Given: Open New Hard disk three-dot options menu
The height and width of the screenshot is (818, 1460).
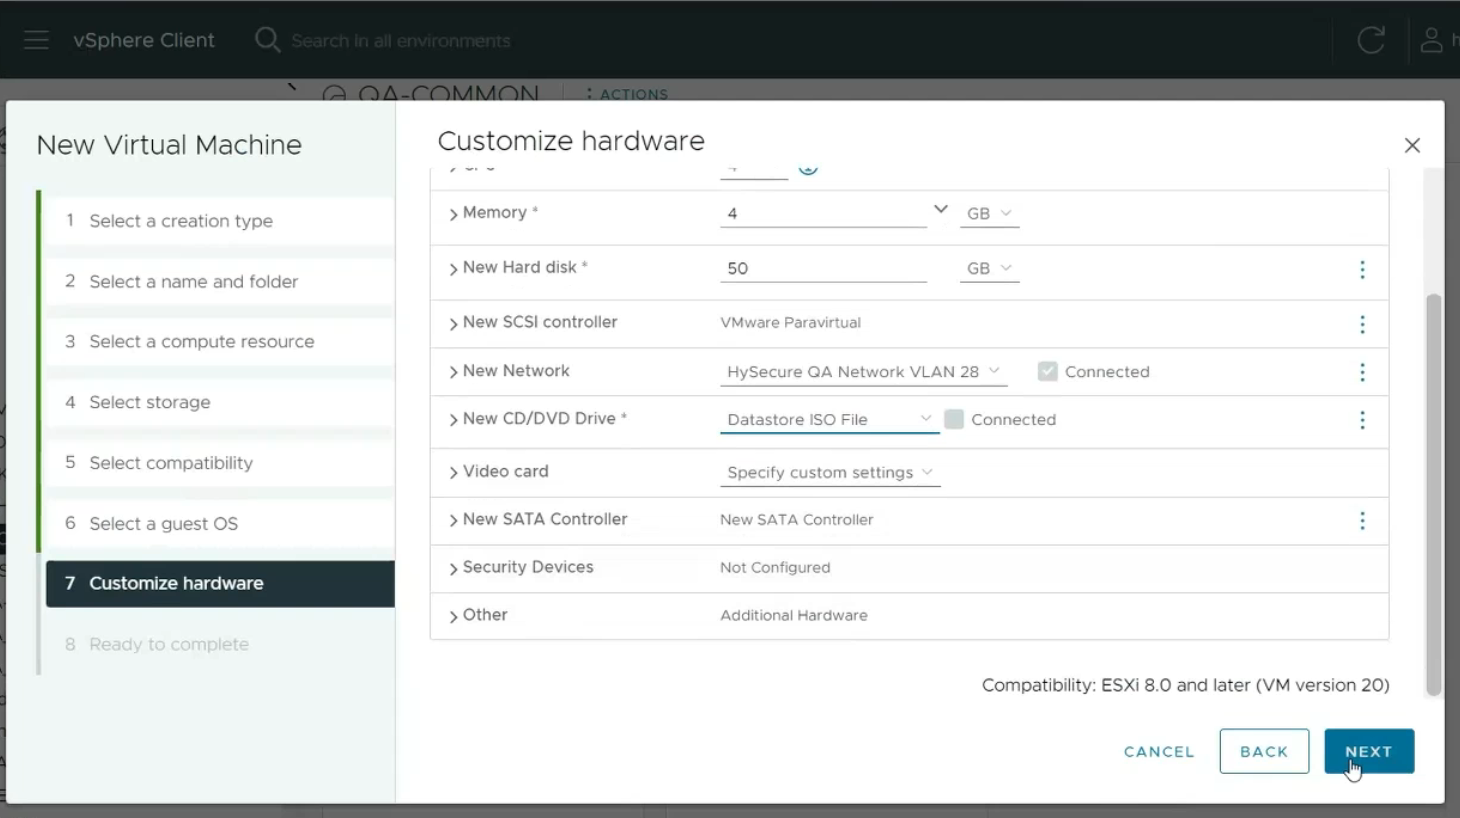Looking at the screenshot, I should 1361,270.
